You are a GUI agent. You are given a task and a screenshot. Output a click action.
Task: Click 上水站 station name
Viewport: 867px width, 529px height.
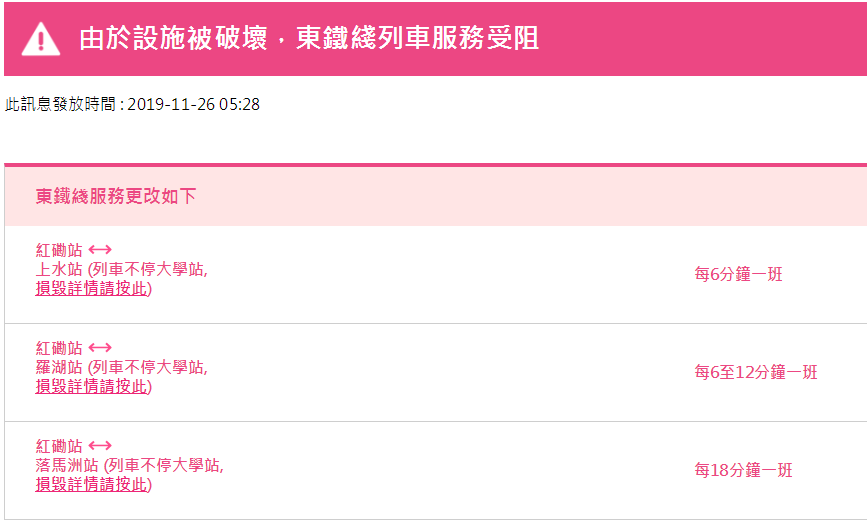(x=59, y=270)
